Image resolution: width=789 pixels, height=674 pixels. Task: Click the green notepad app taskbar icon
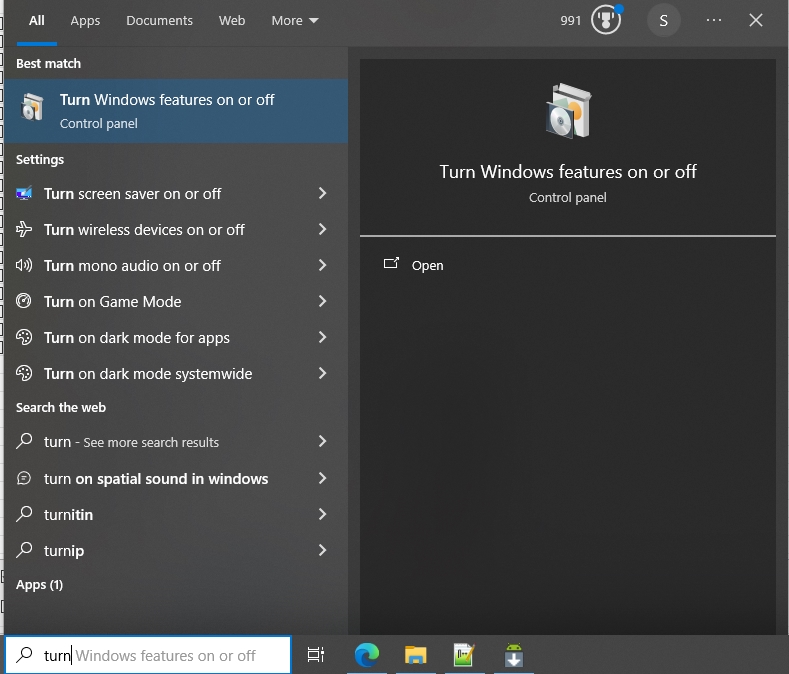[x=464, y=655]
